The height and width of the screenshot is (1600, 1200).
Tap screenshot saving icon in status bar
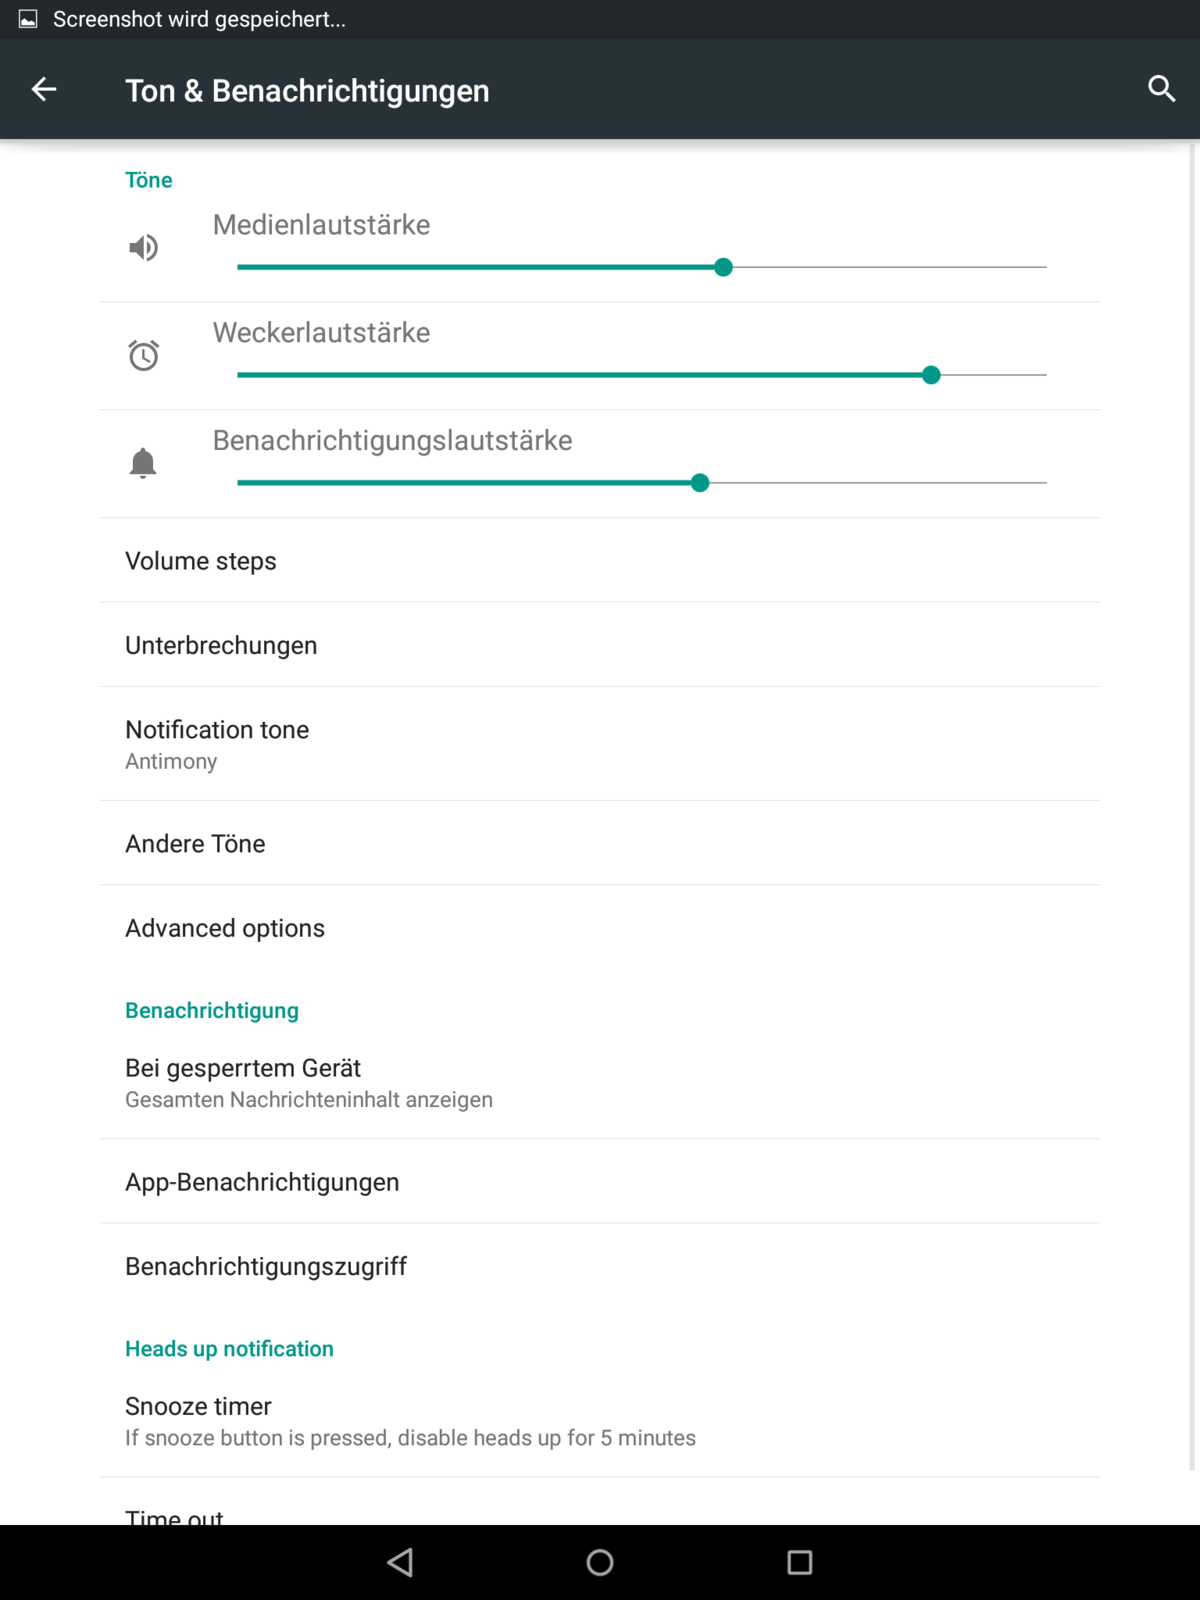coord(28,19)
